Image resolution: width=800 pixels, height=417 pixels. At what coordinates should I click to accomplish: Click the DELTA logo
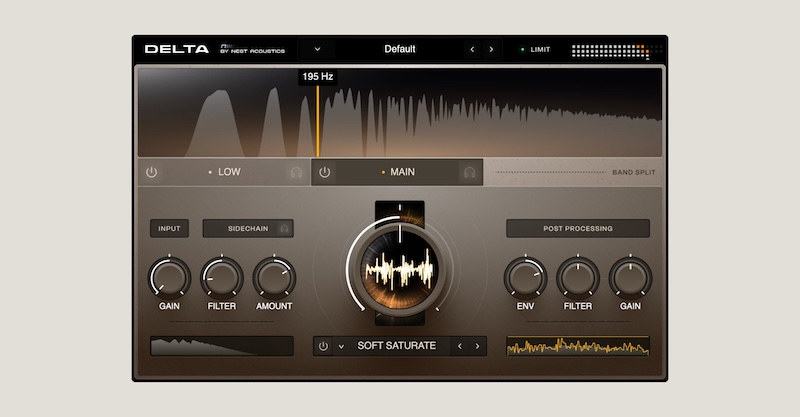coord(177,49)
